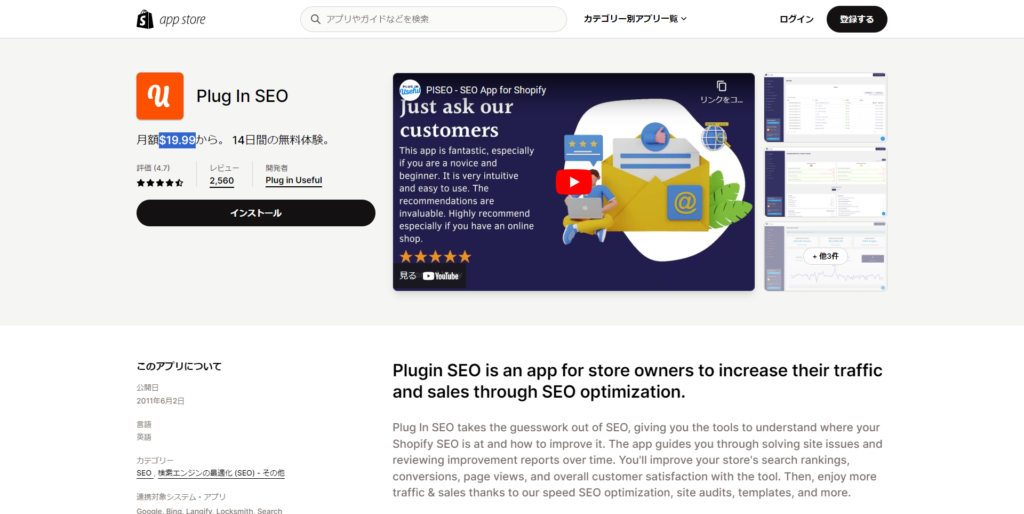
Task: Open first dashboard screenshot thumbnail
Action: [x=825, y=107]
